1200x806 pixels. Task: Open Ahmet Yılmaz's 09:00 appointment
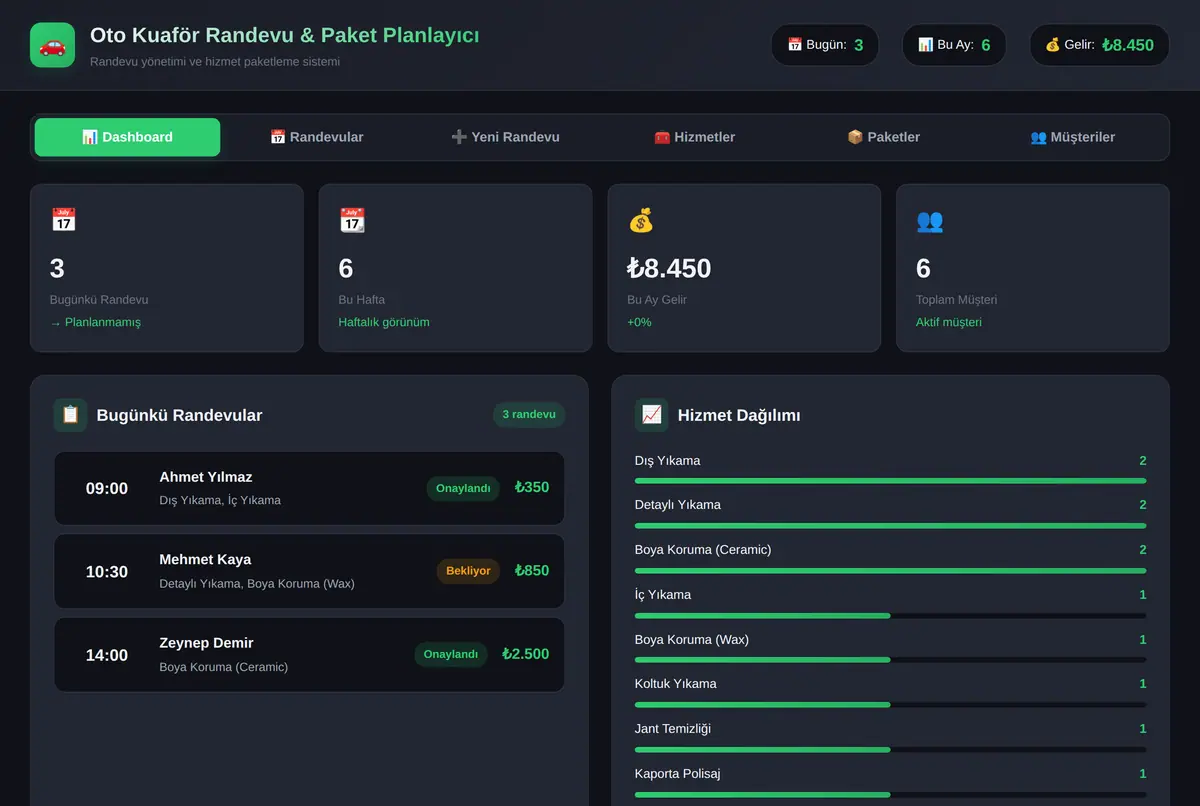(x=309, y=488)
